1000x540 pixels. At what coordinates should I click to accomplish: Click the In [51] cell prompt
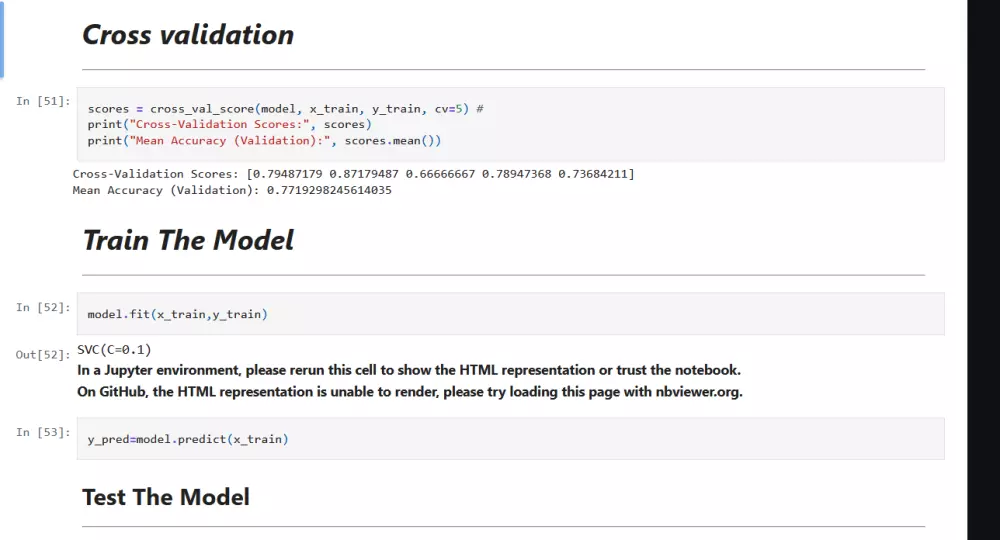(43, 101)
